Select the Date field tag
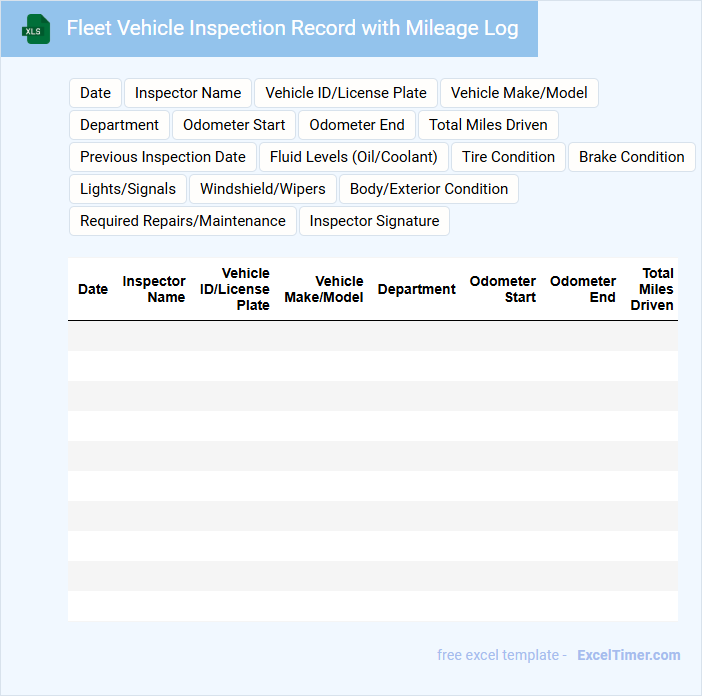Viewport: 702px width, 696px height. [x=95, y=93]
